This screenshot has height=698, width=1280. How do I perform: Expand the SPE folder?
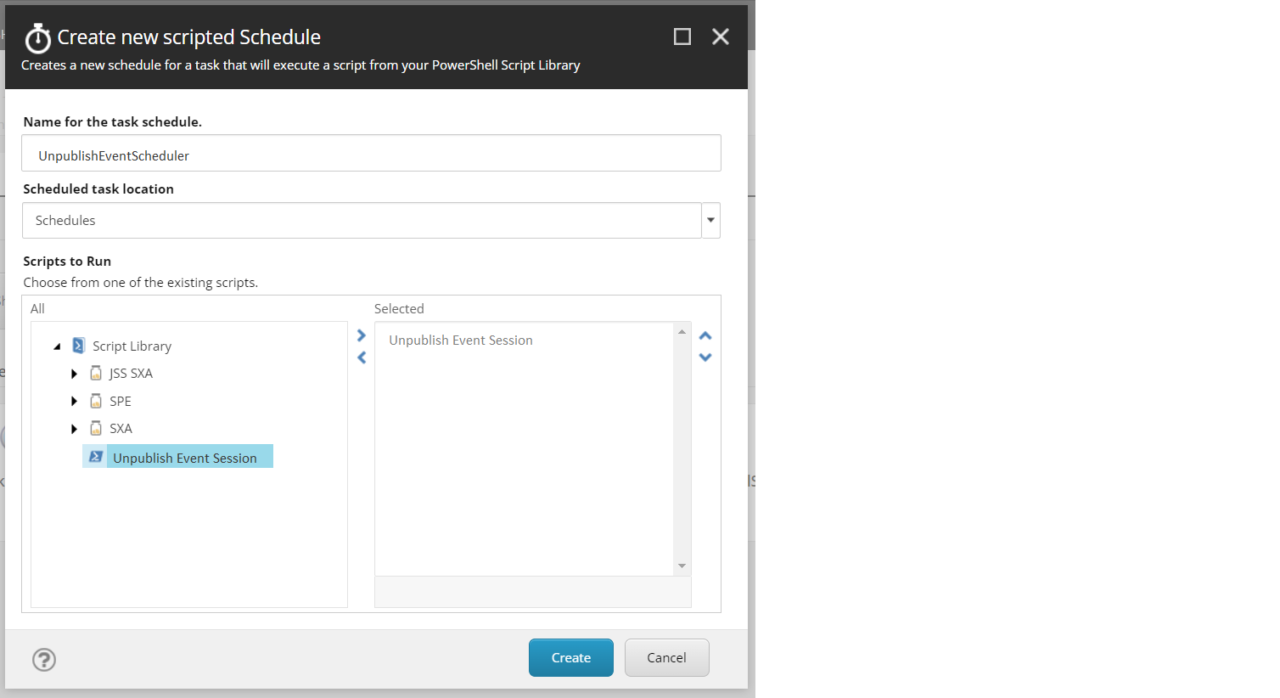click(74, 401)
